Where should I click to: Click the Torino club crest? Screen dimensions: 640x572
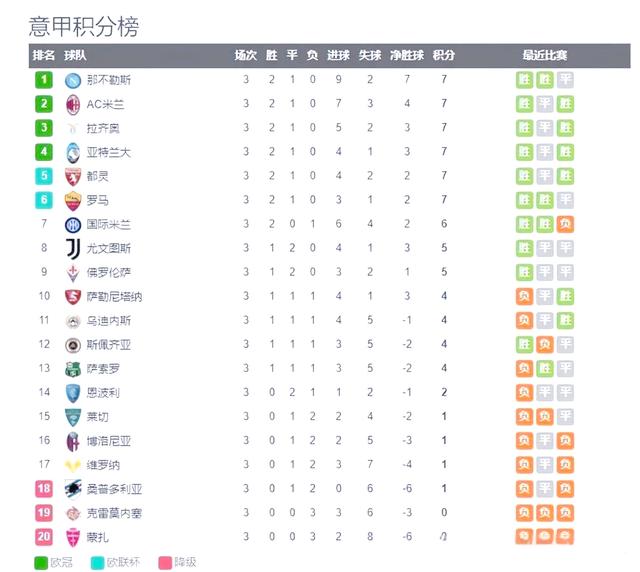click(x=73, y=176)
